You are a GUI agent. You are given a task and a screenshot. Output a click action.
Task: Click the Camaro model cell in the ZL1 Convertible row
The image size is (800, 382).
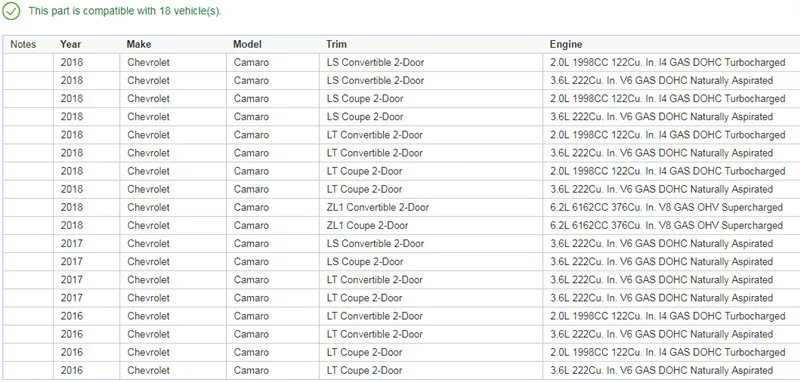click(273, 208)
